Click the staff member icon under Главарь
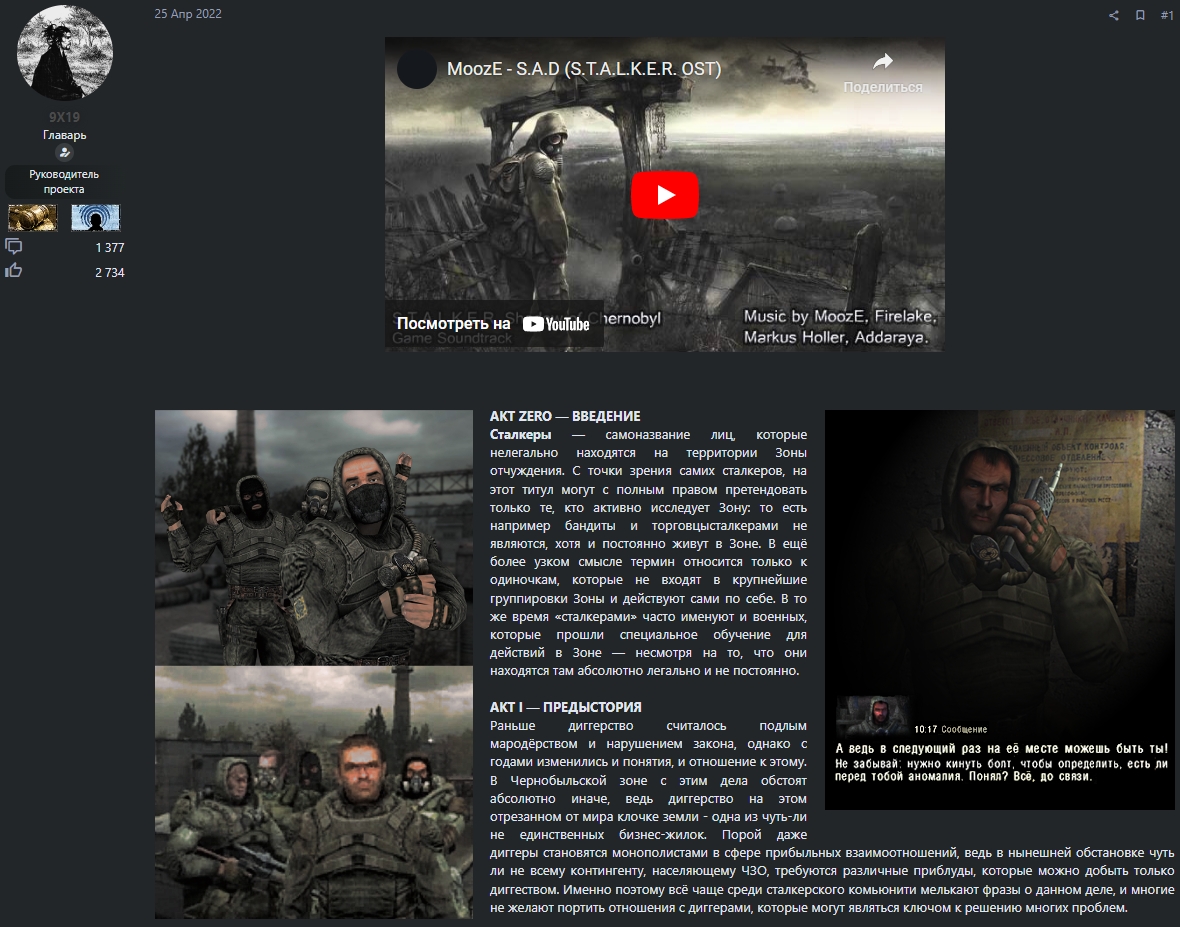 pyautogui.click(x=64, y=153)
